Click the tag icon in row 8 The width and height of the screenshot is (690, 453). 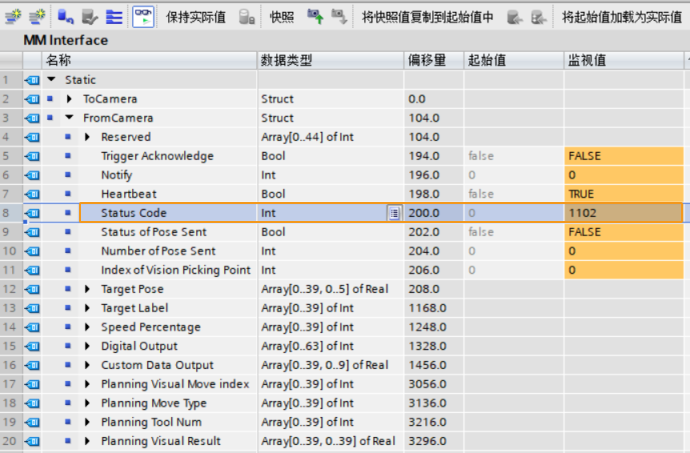(x=32, y=213)
